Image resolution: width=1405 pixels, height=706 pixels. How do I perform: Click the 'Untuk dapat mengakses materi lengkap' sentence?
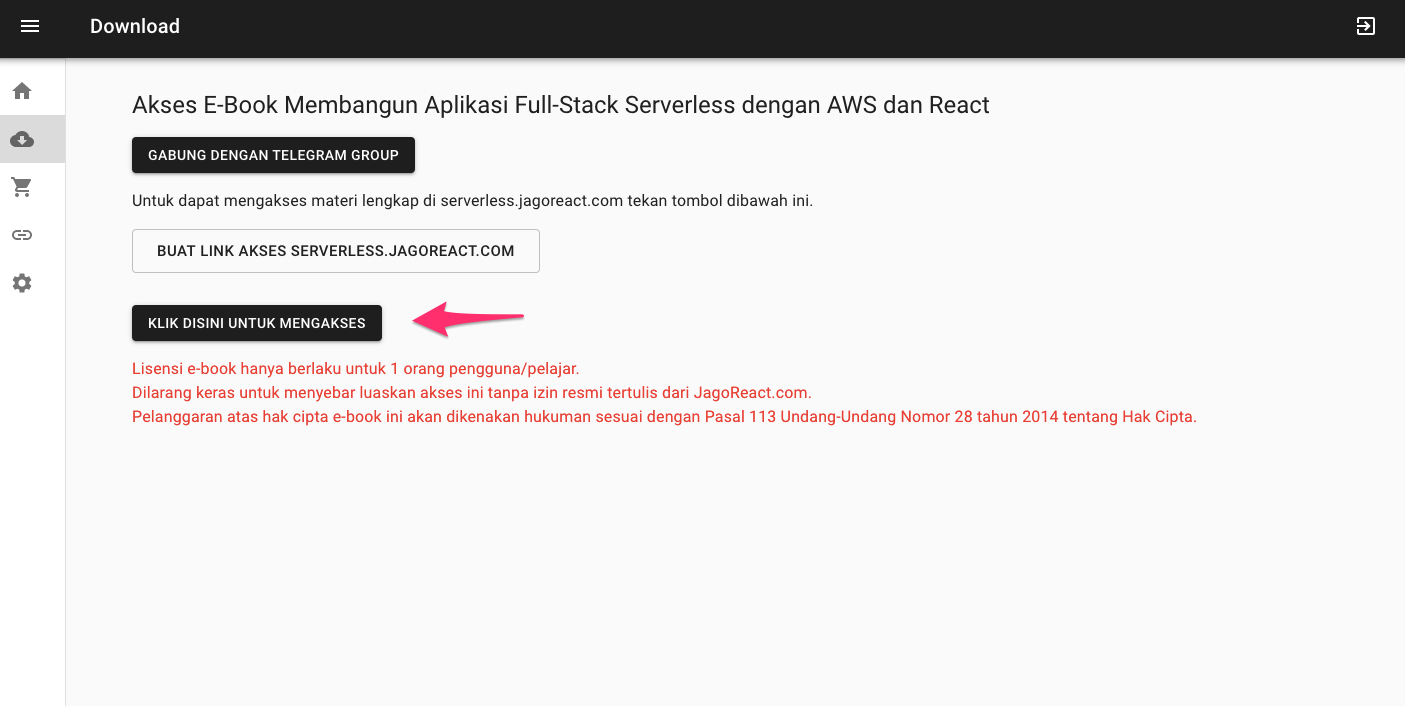click(x=473, y=200)
